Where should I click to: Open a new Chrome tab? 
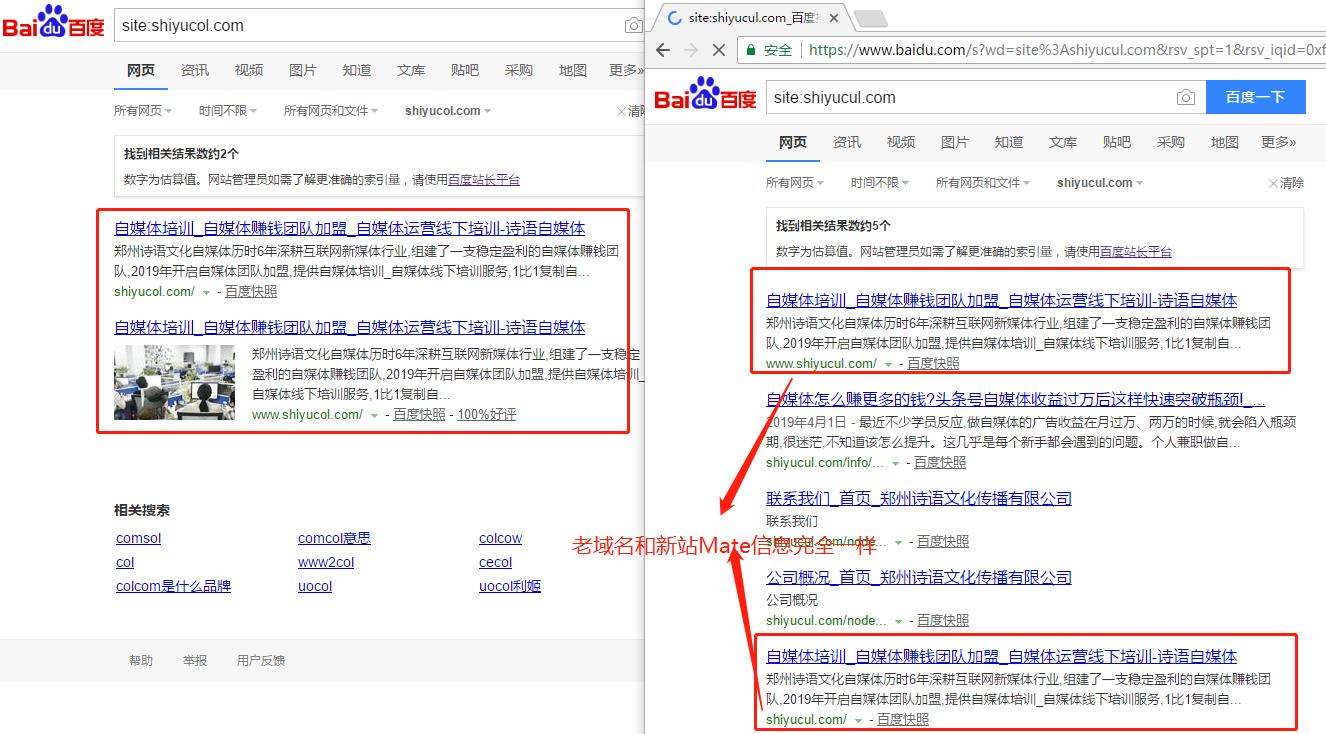pos(870,18)
